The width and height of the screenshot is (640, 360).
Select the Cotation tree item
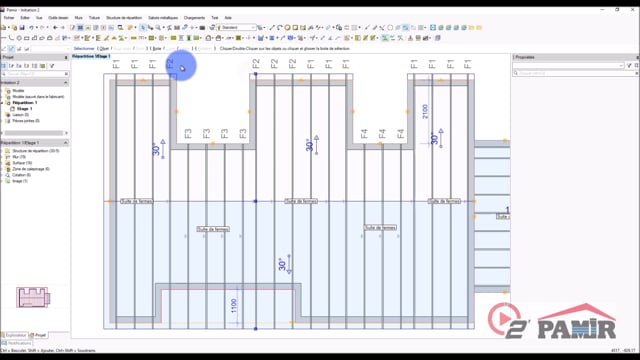tap(22, 175)
